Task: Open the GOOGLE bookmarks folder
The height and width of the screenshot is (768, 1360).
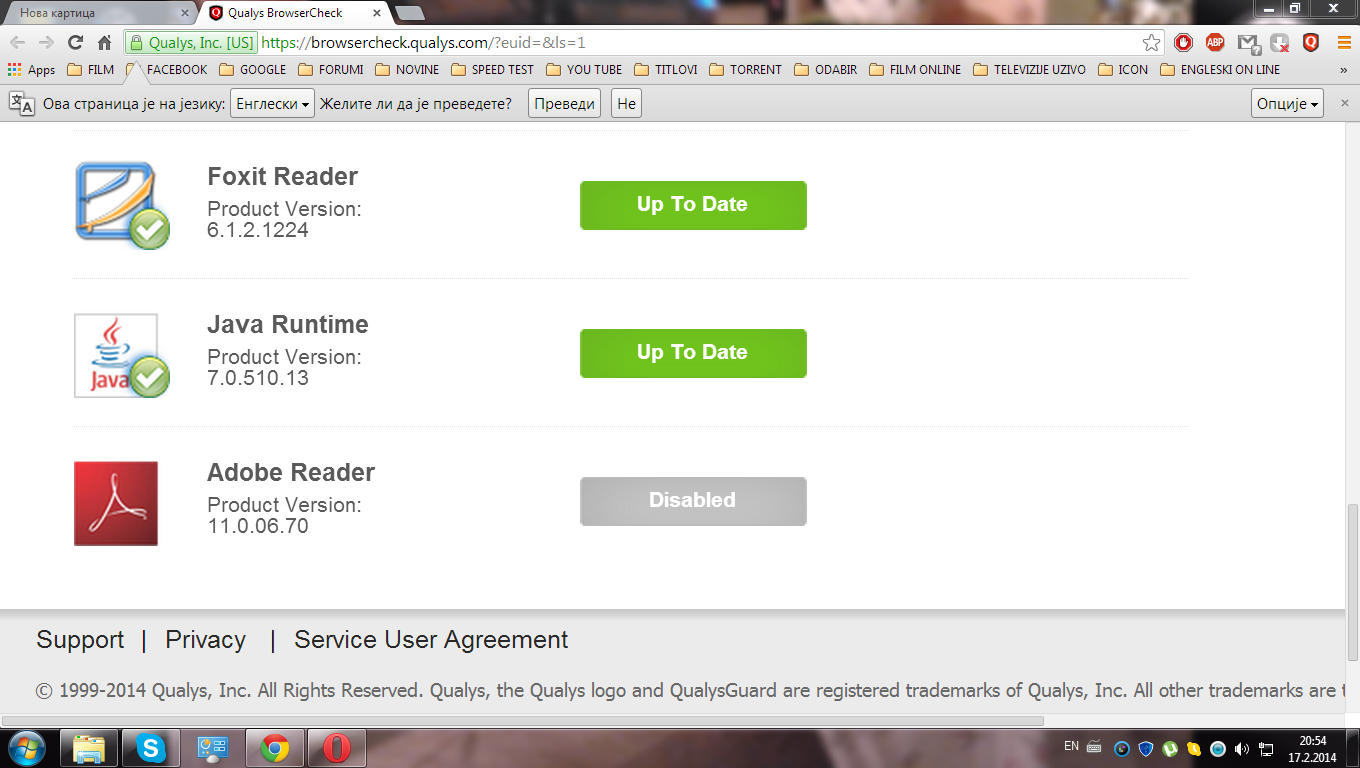Action: coord(253,70)
